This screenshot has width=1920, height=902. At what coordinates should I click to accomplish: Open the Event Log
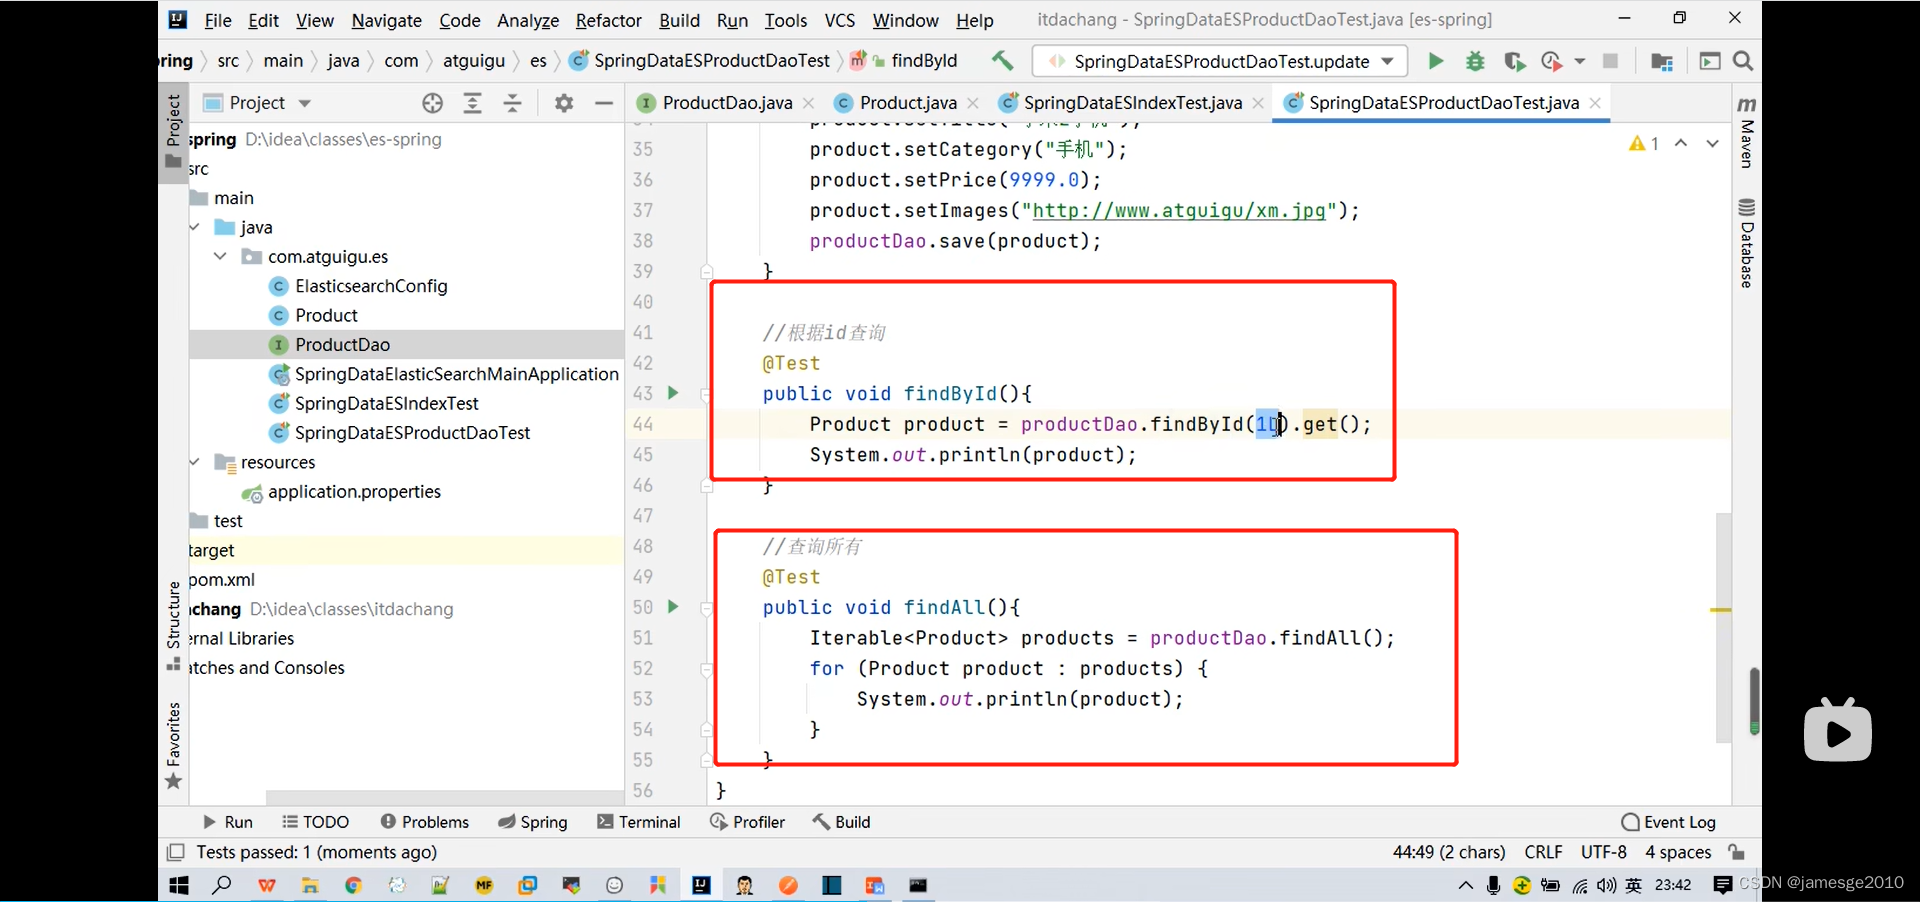(1668, 822)
